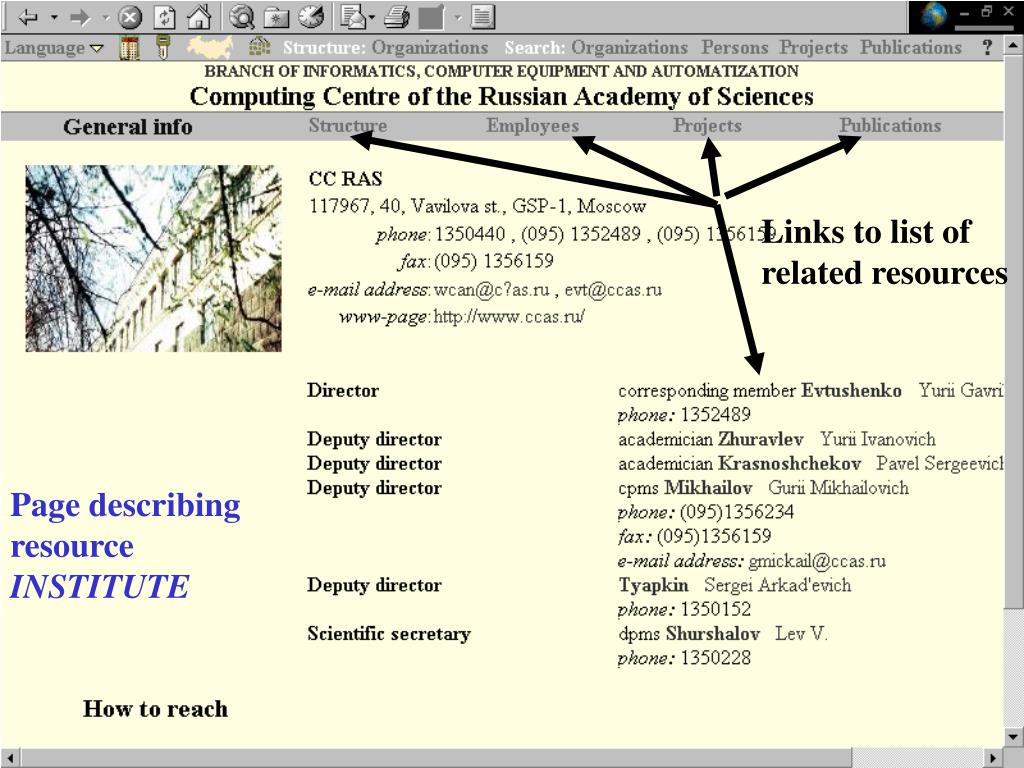
Task: Open the Forward history dropdown arrow
Action: (x=106, y=18)
